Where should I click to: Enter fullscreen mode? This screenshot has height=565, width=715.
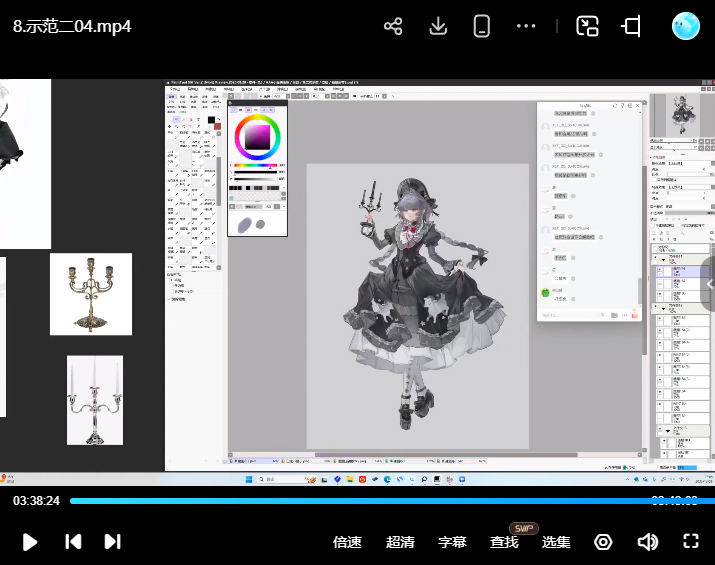[690, 542]
